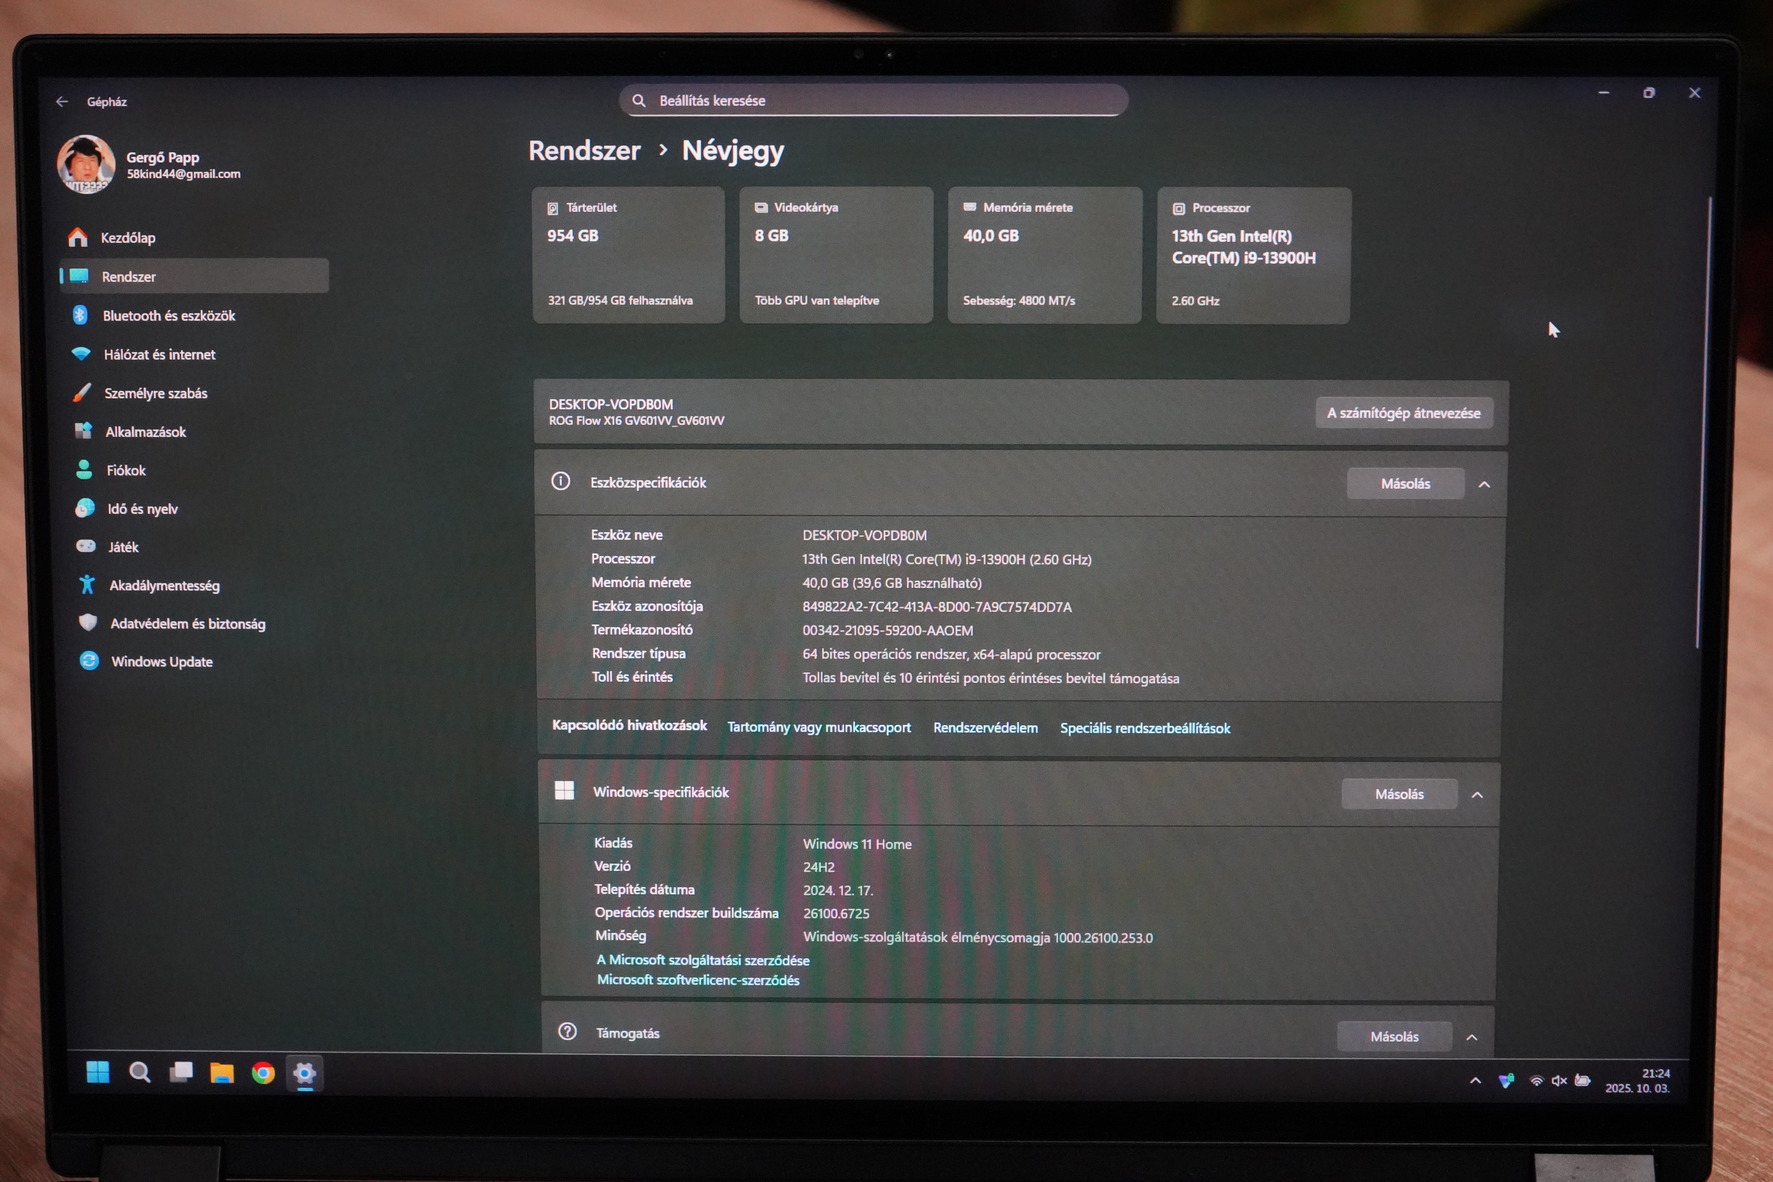Launch Google Chrome from the taskbar
This screenshot has height=1182, width=1773.
(263, 1073)
